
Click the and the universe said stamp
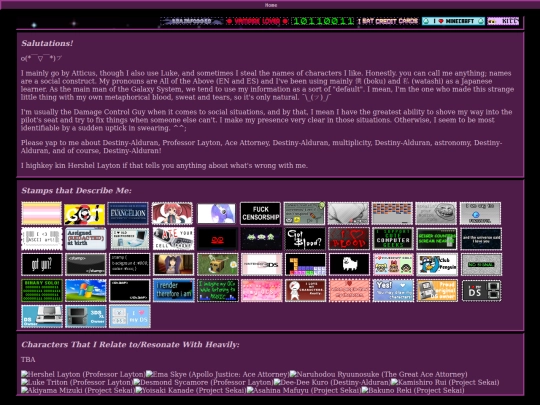(481, 239)
